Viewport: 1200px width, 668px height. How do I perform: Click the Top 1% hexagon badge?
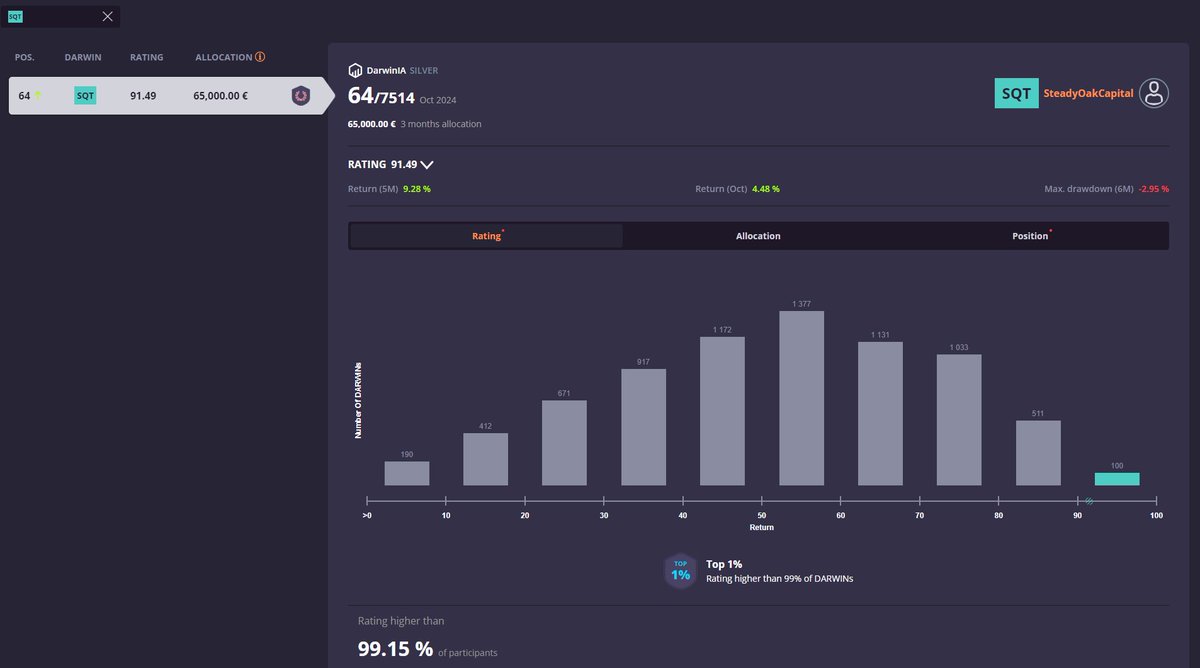click(x=680, y=571)
